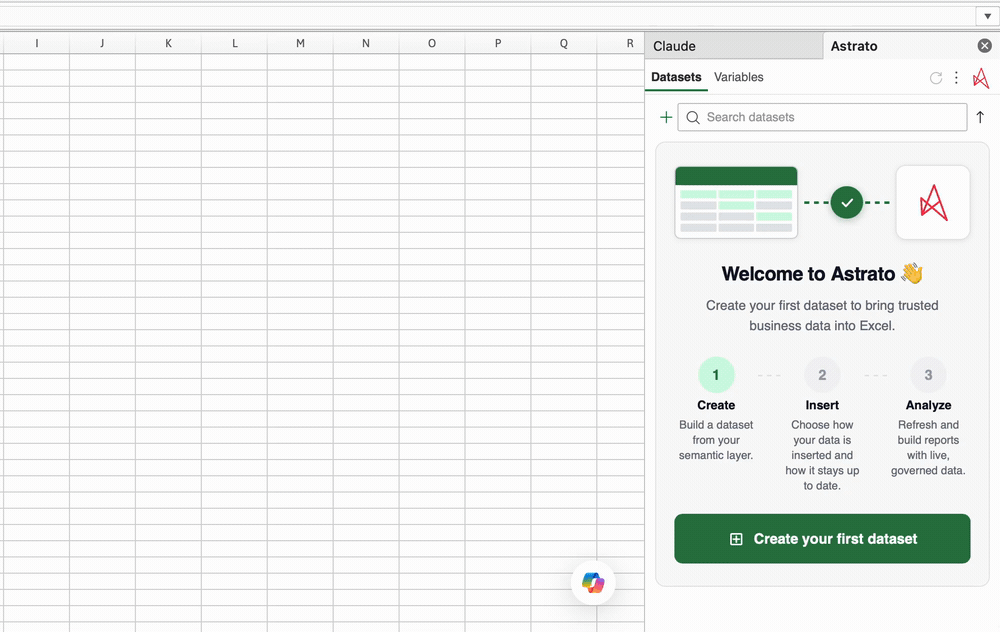1000x632 pixels.
Task: Open the three-dot more options menu
Action: point(956,78)
